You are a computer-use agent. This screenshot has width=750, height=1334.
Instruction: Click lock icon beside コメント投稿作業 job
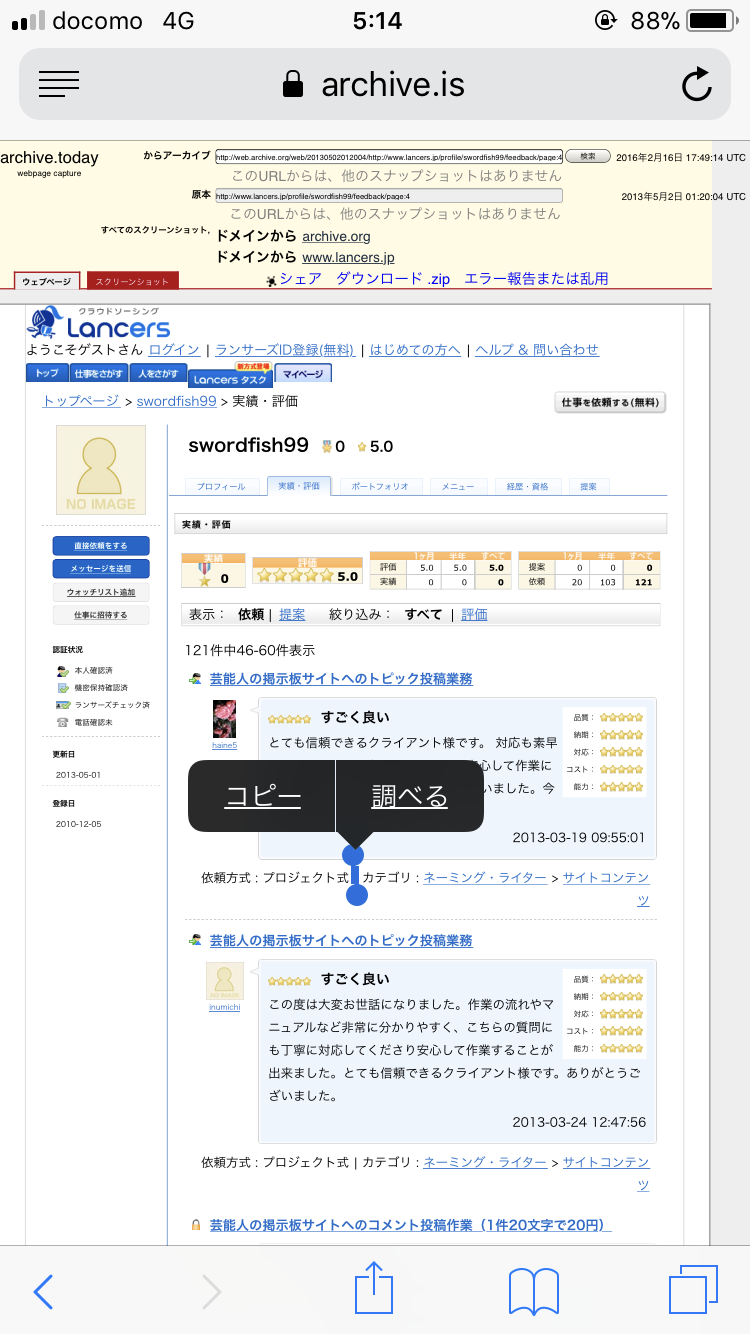pyautogui.click(x=196, y=1225)
